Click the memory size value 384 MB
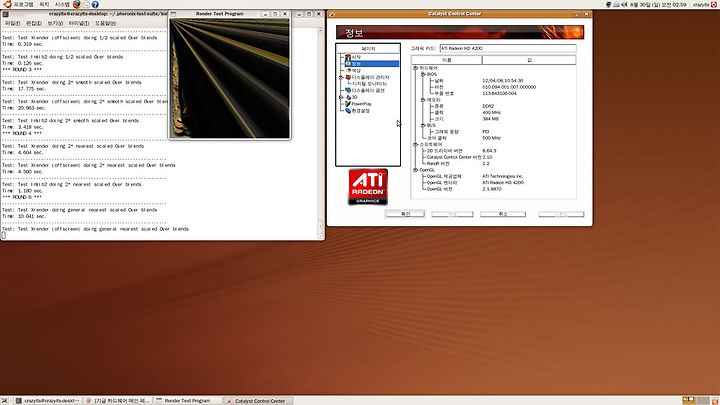The height and width of the screenshot is (405, 720). (490, 119)
